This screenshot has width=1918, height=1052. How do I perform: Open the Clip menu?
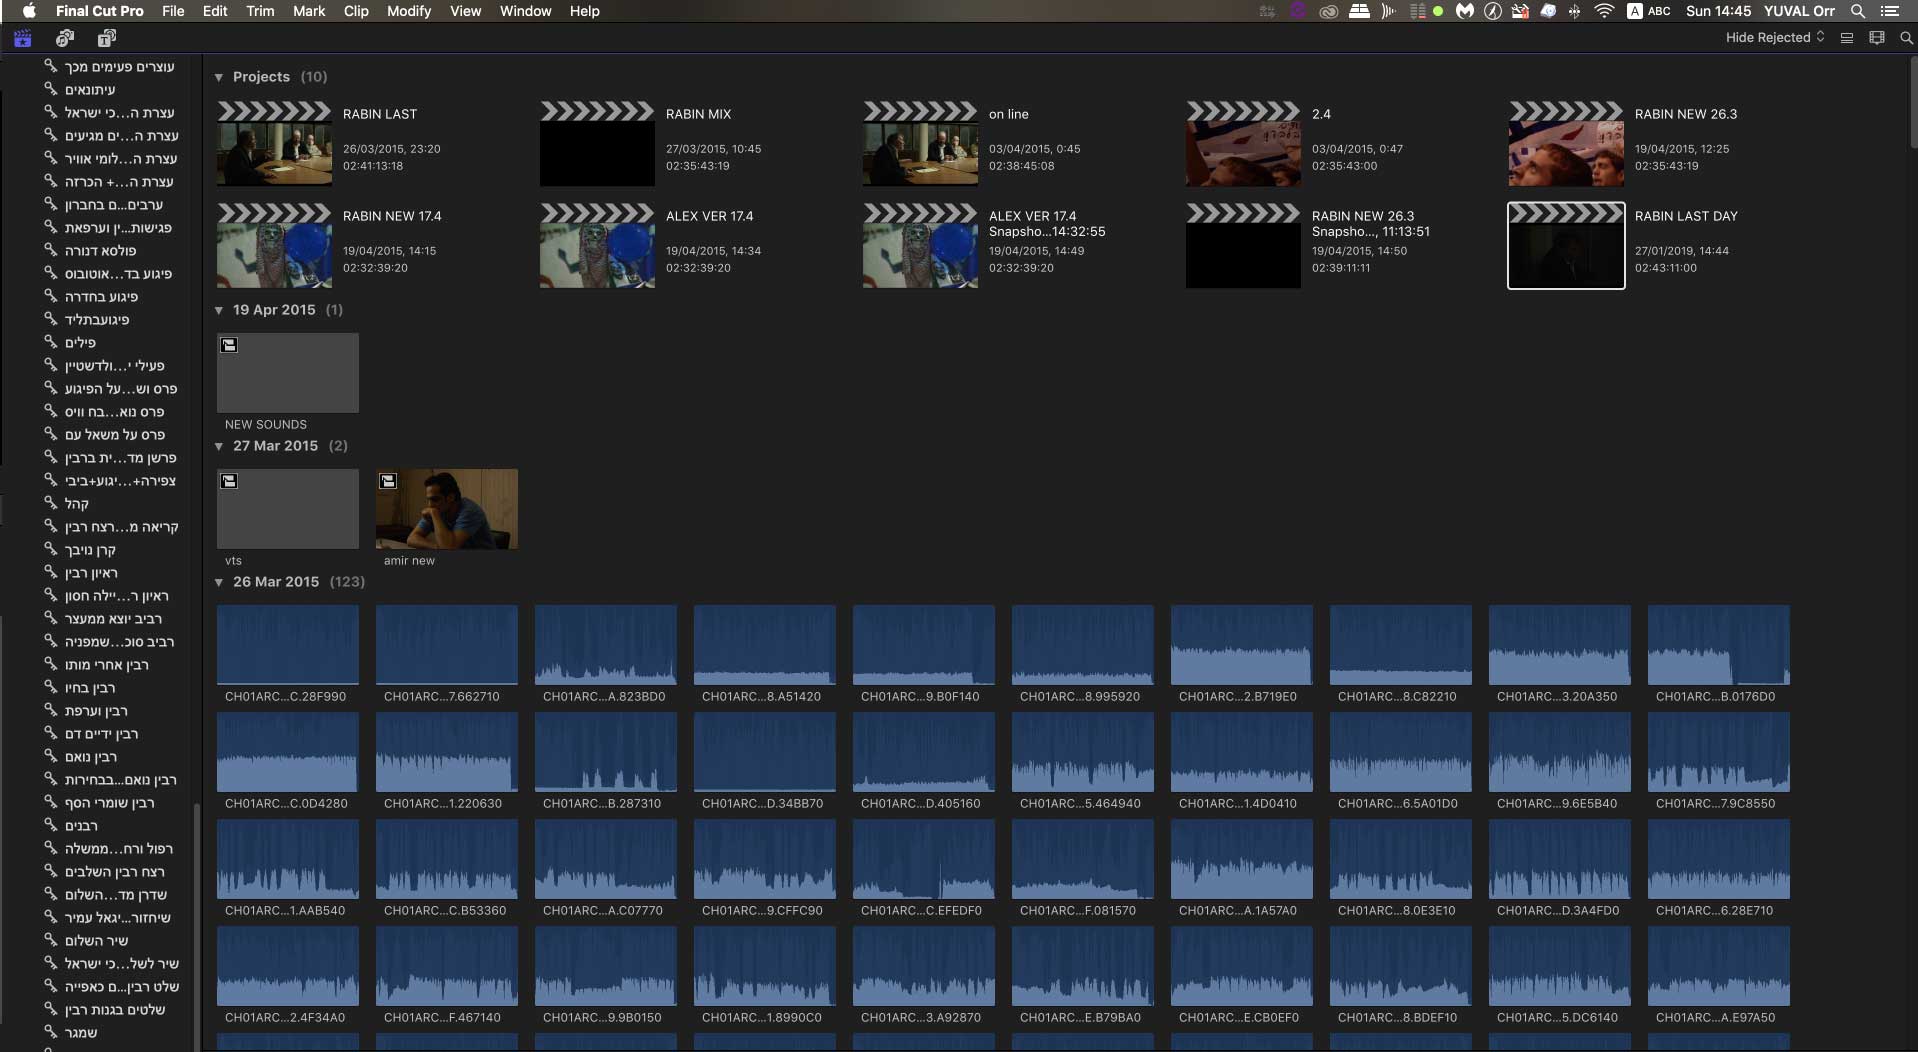[x=356, y=11]
